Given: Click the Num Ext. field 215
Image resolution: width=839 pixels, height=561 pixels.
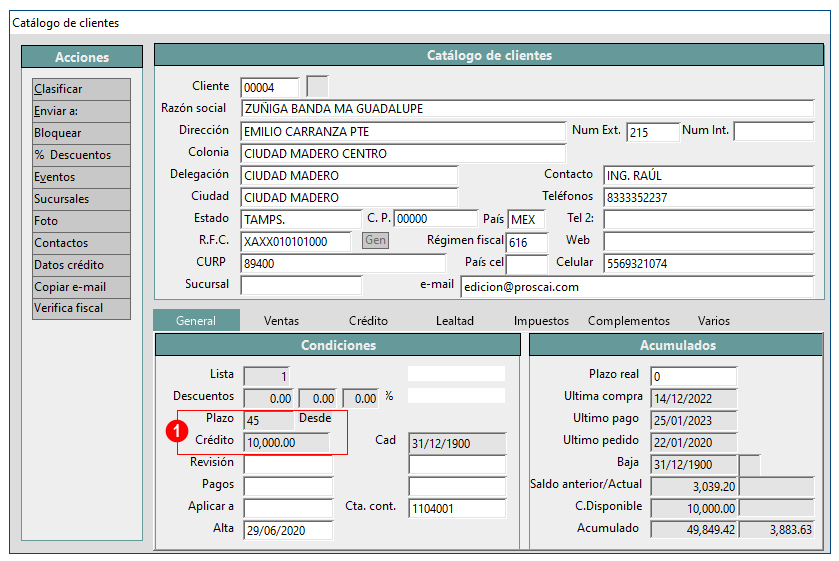Looking at the screenshot, I should click(653, 132).
